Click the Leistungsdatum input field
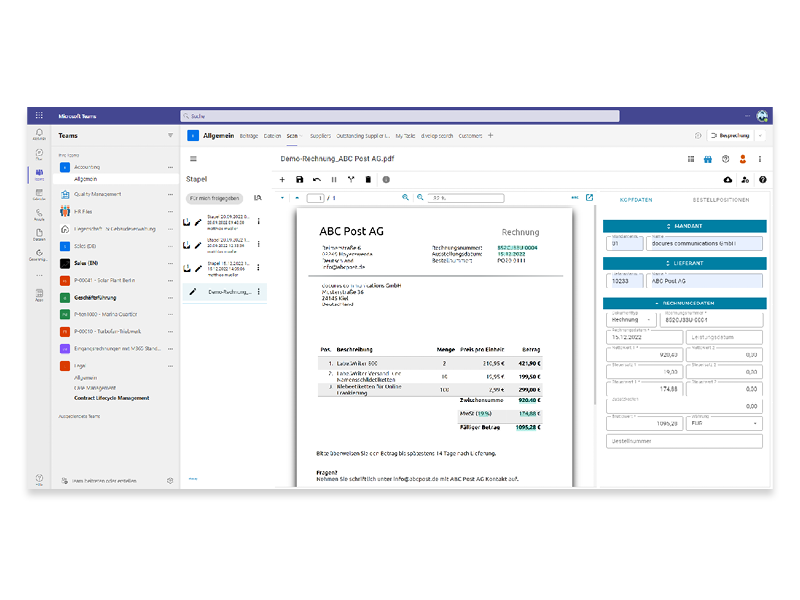Image resolution: width=800 pixels, height=600 pixels. (x=724, y=337)
